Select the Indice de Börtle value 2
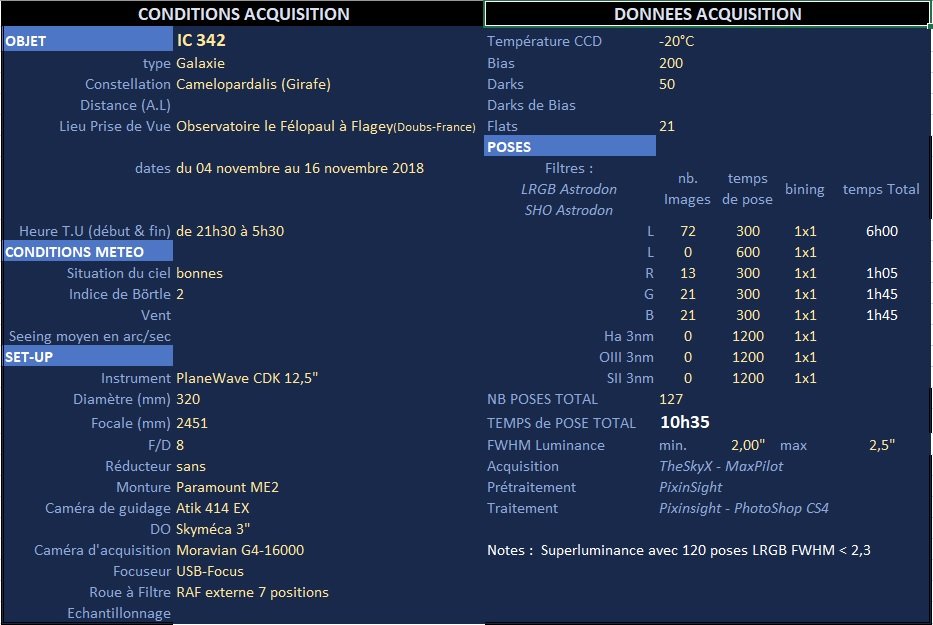The image size is (933, 625). tap(180, 294)
